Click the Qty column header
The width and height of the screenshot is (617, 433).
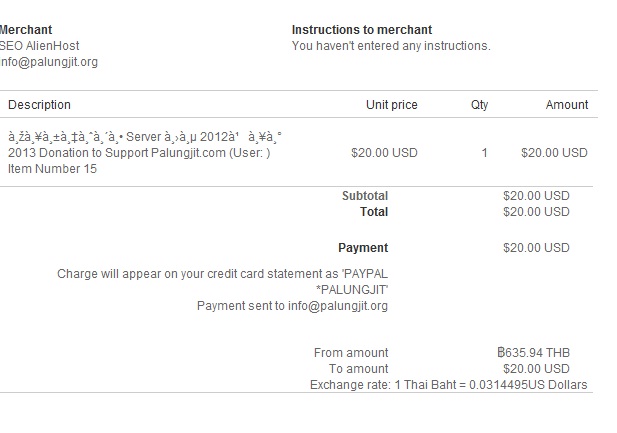coord(479,105)
